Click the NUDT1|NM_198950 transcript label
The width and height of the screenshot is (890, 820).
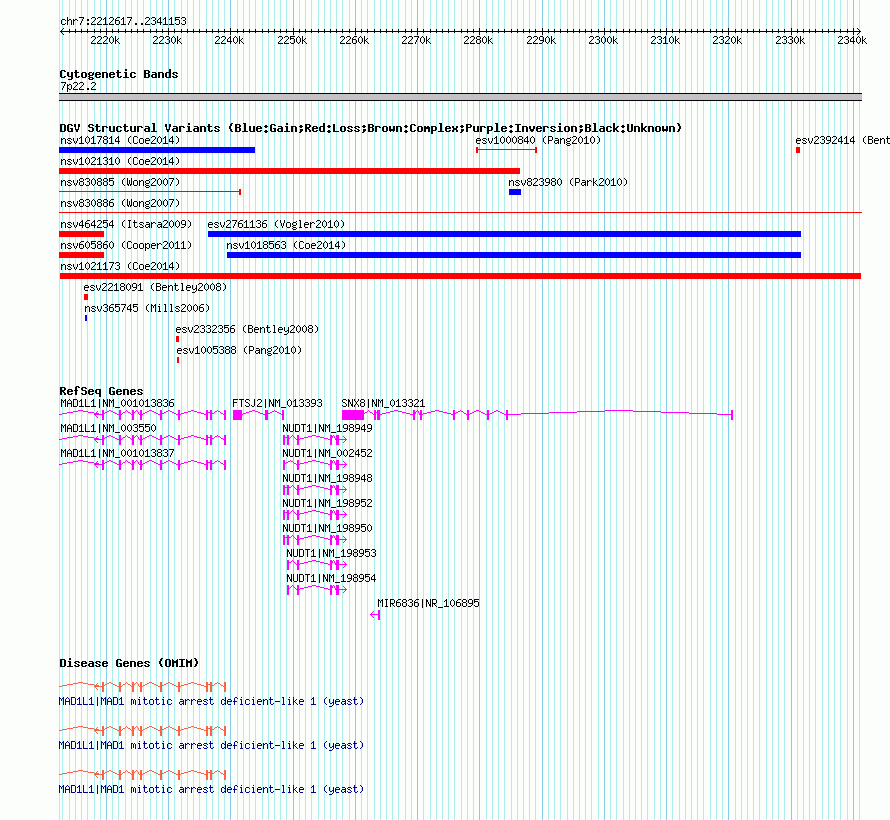(x=328, y=528)
